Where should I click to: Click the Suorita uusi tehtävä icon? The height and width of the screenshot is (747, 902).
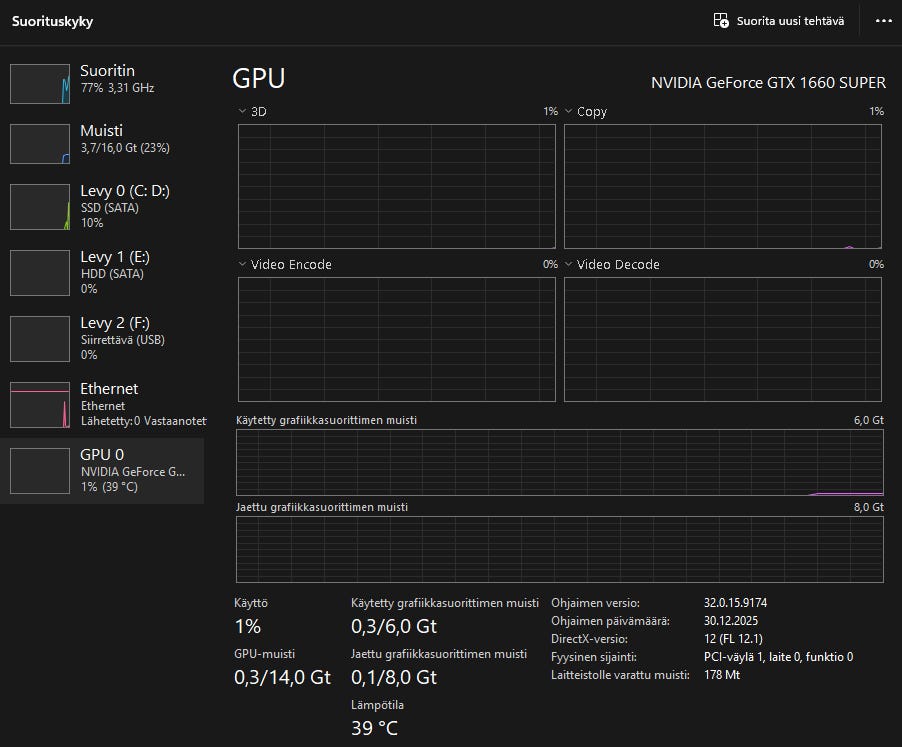tap(721, 21)
